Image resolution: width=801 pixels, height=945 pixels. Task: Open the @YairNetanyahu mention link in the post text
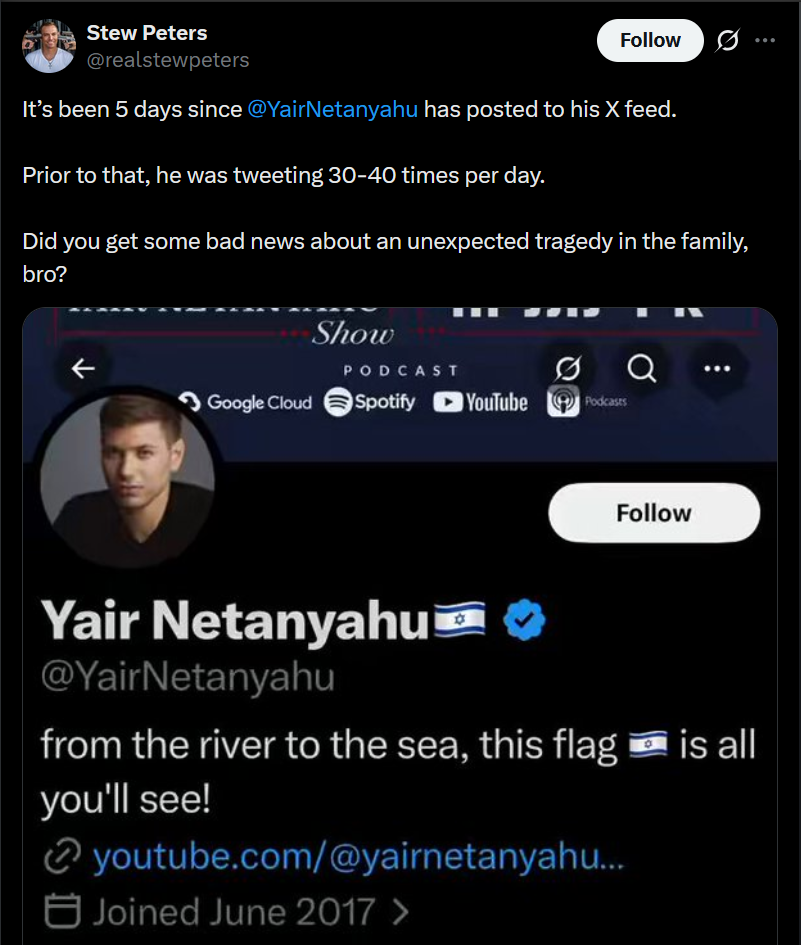pos(333,109)
